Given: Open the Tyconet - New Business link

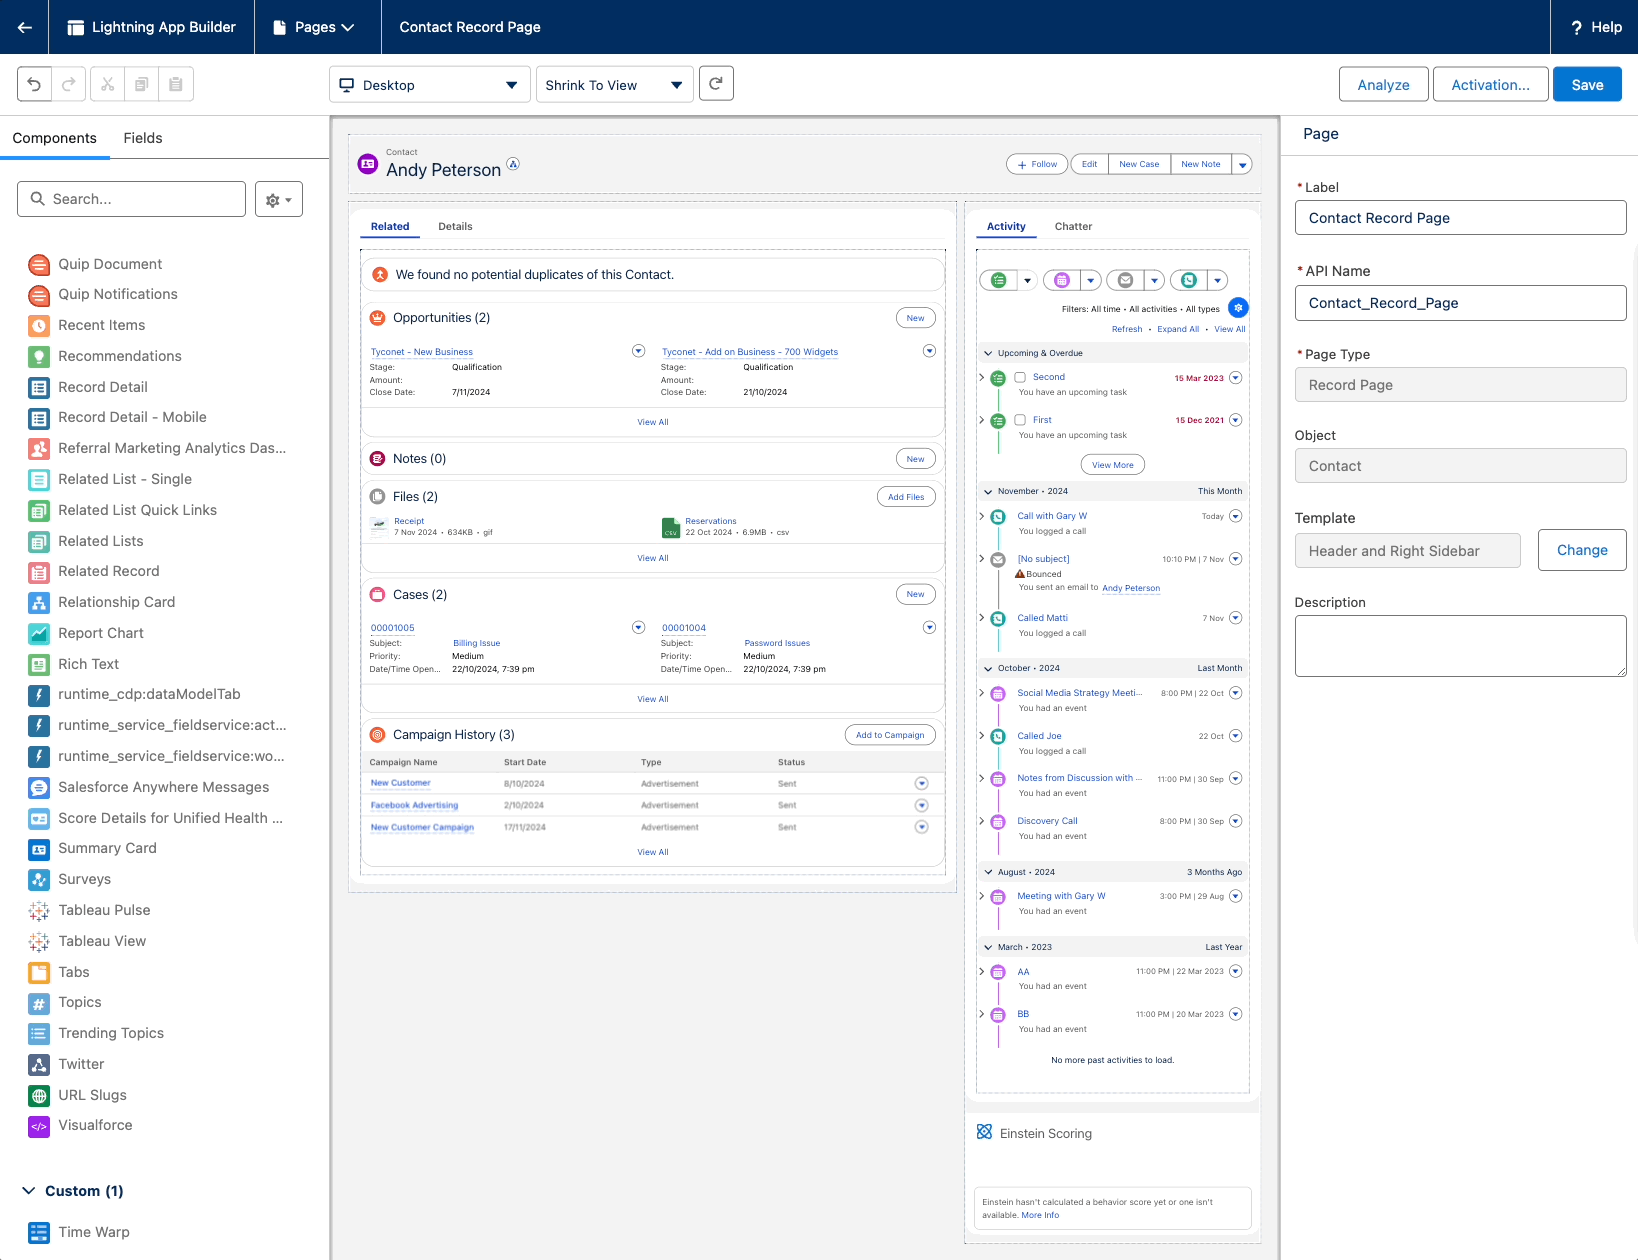Looking at the screenshot, I should [421, 352].
